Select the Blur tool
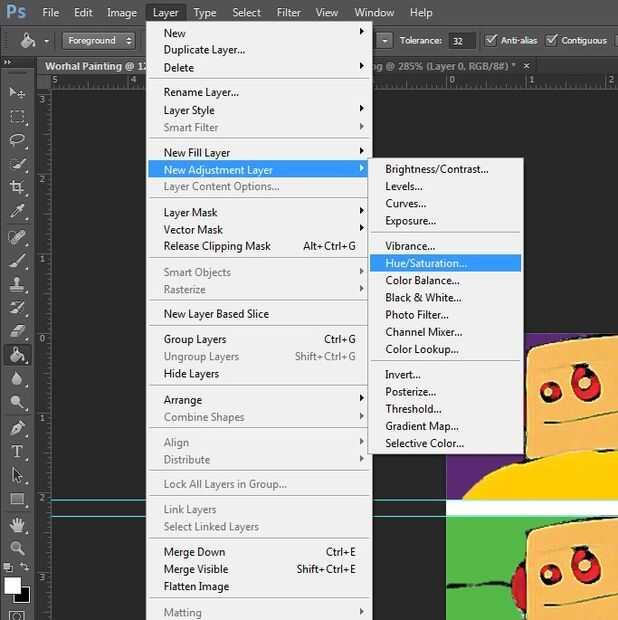 click(17, 379)
